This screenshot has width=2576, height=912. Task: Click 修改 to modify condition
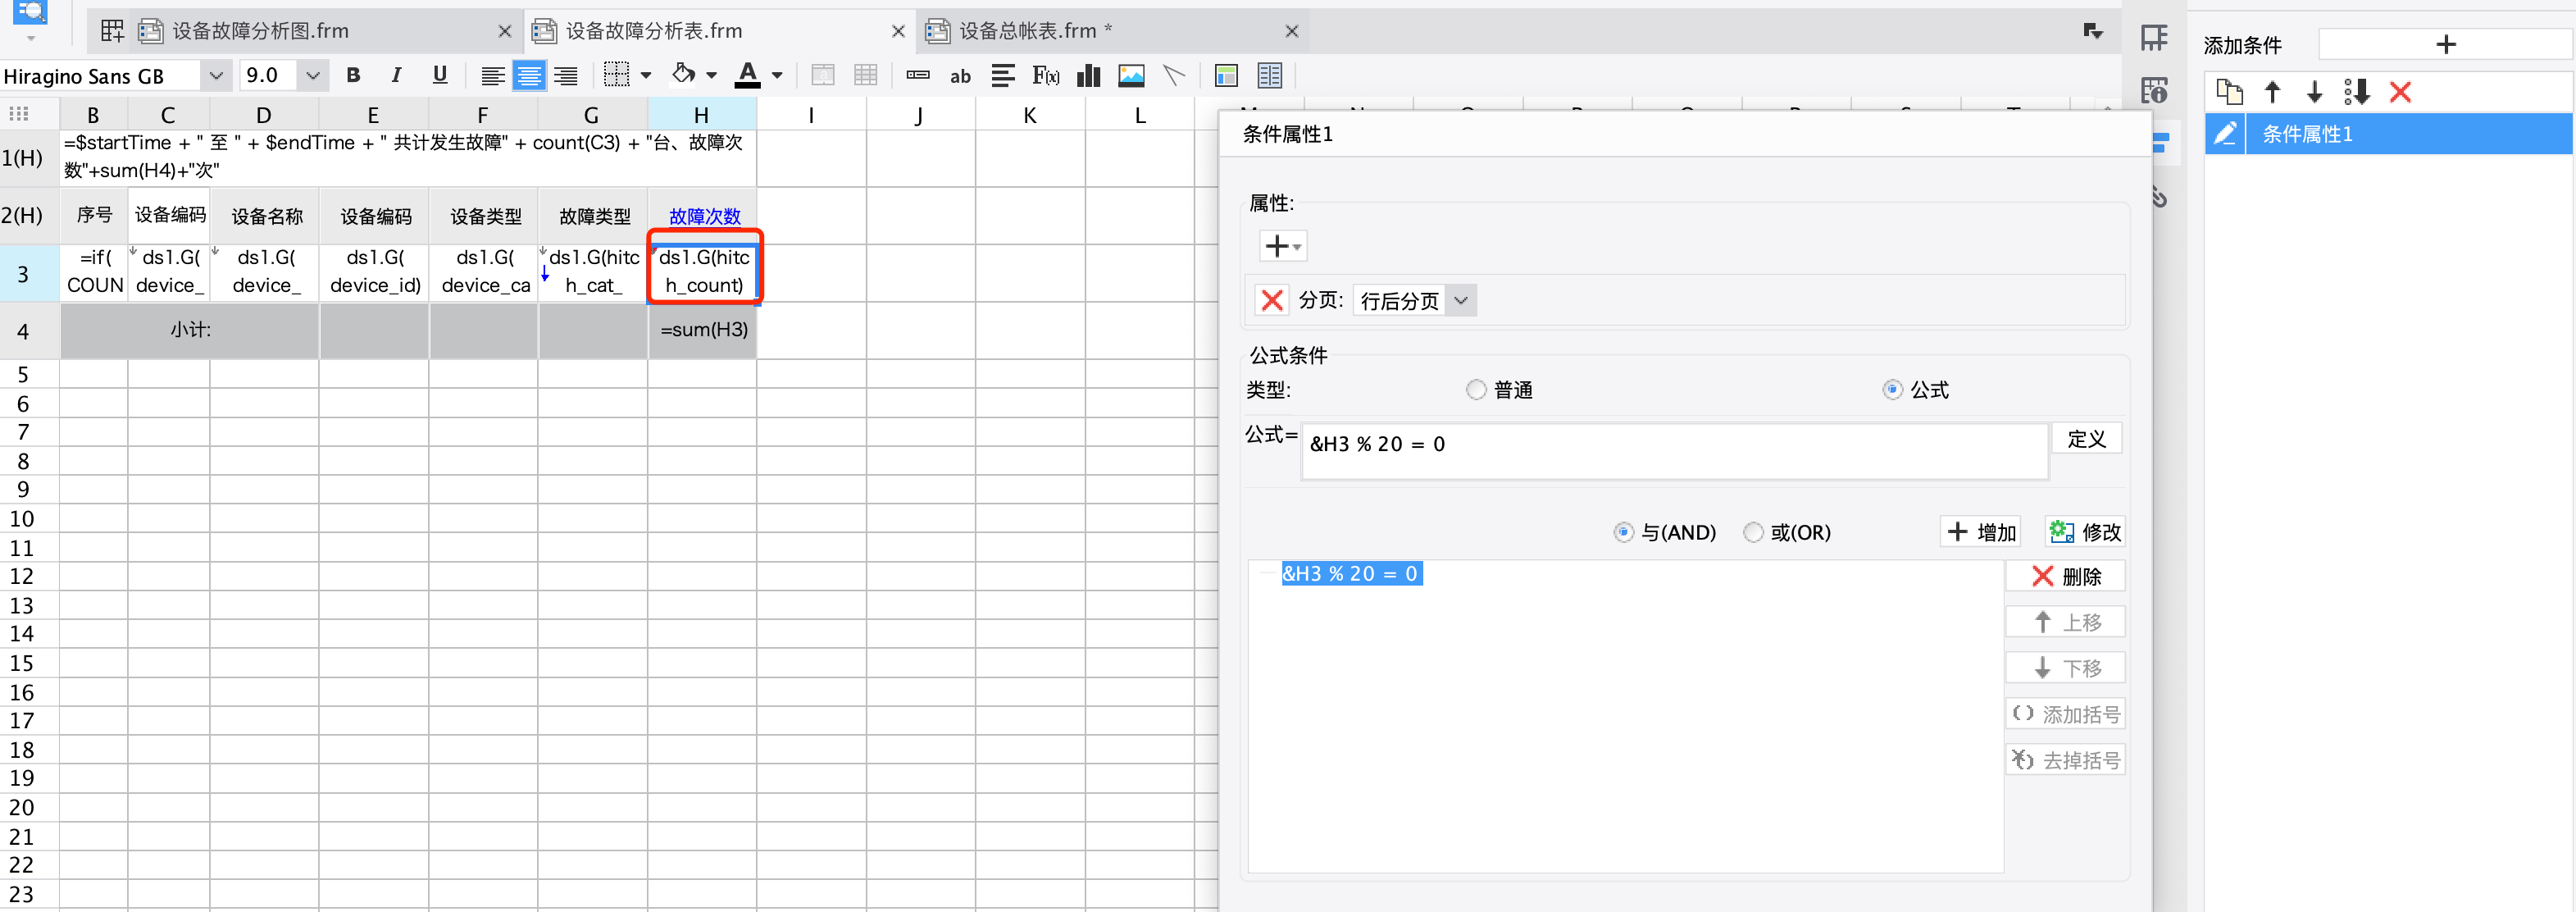tap(2085, 532)
